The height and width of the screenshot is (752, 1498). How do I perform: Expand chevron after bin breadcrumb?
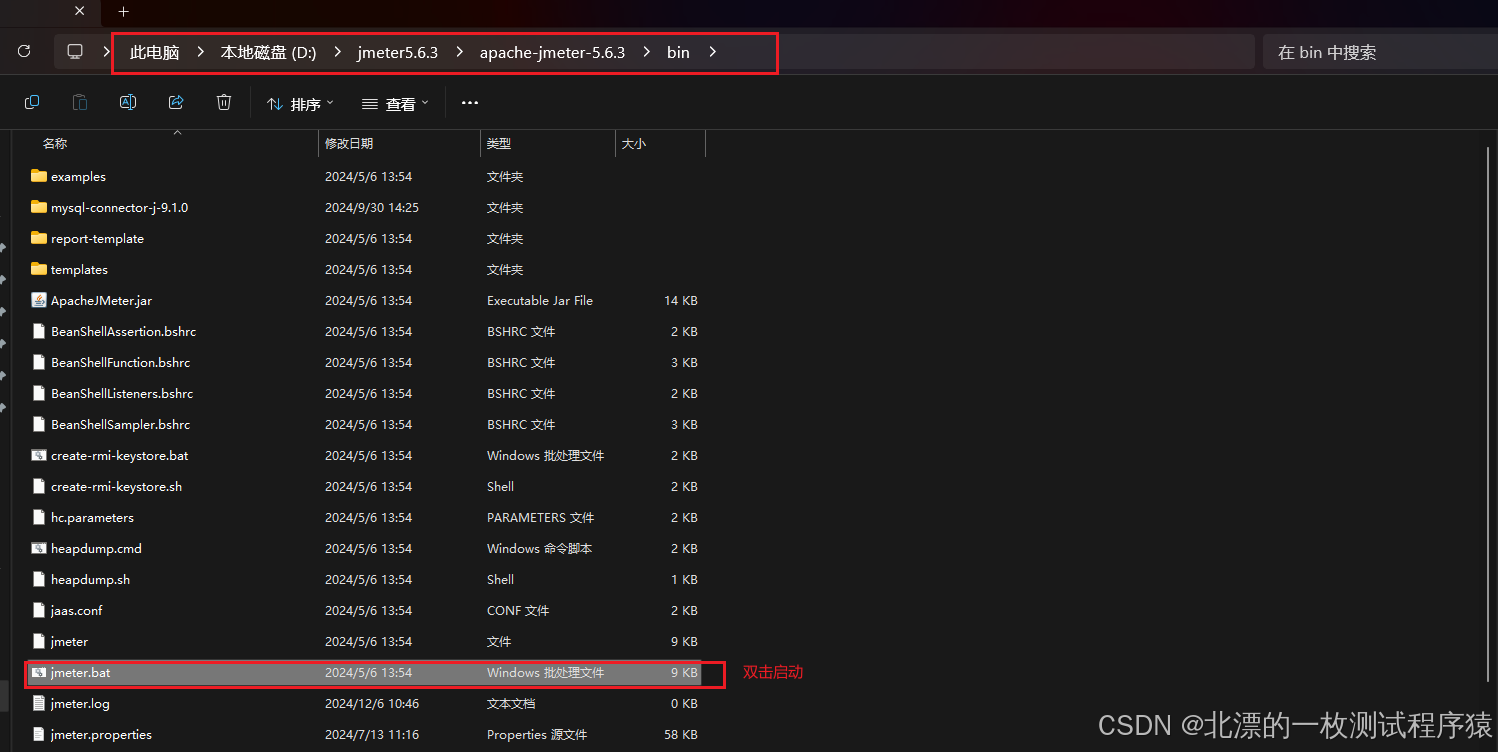712,52
